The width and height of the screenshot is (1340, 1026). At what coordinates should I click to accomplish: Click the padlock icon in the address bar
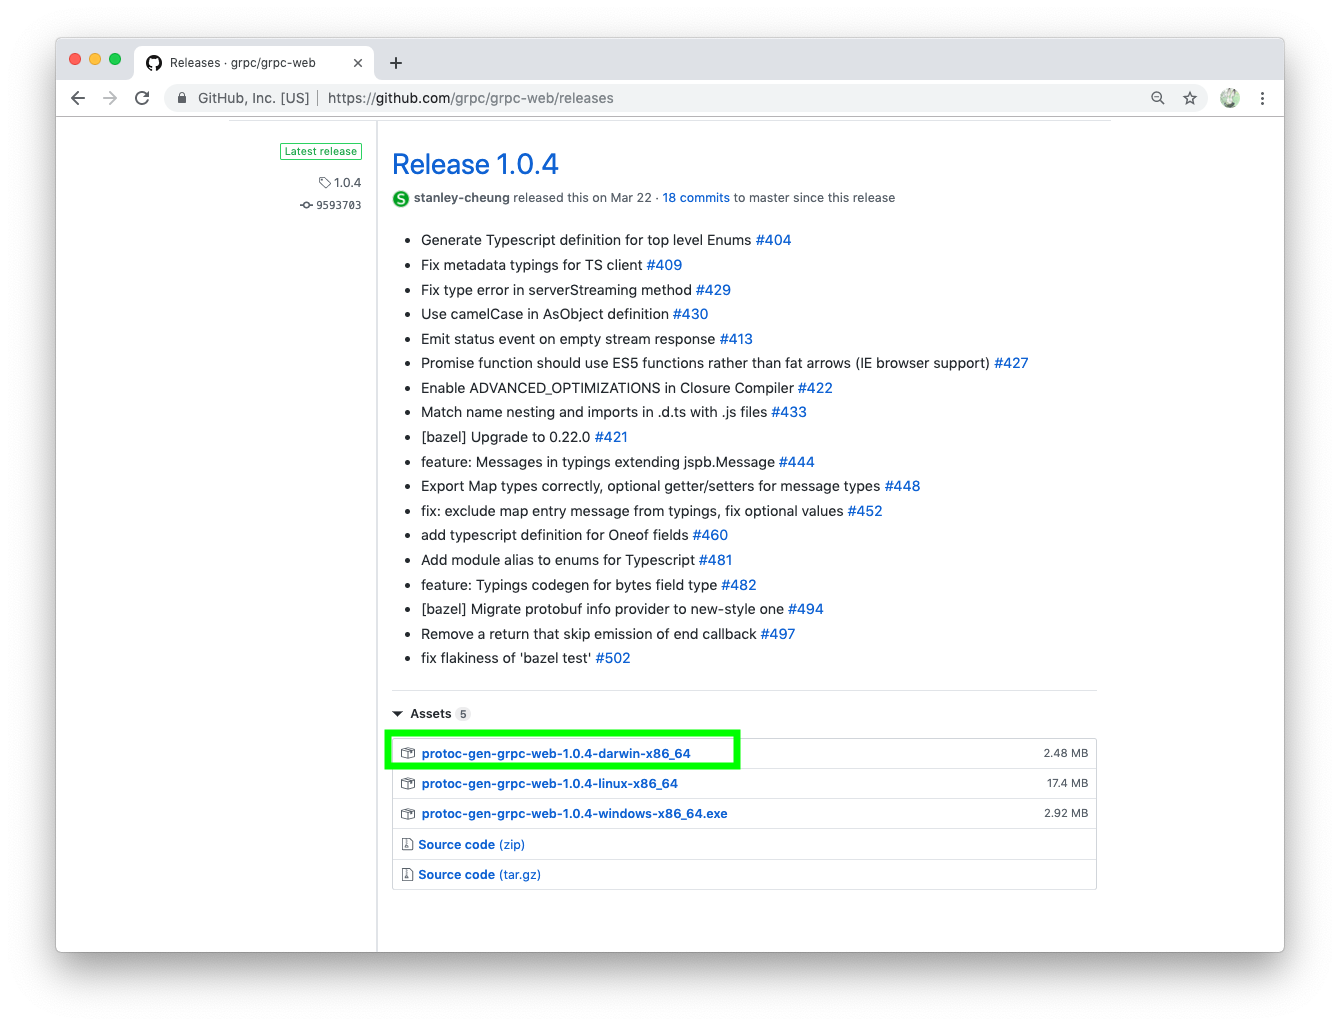[x=181, y=98]
